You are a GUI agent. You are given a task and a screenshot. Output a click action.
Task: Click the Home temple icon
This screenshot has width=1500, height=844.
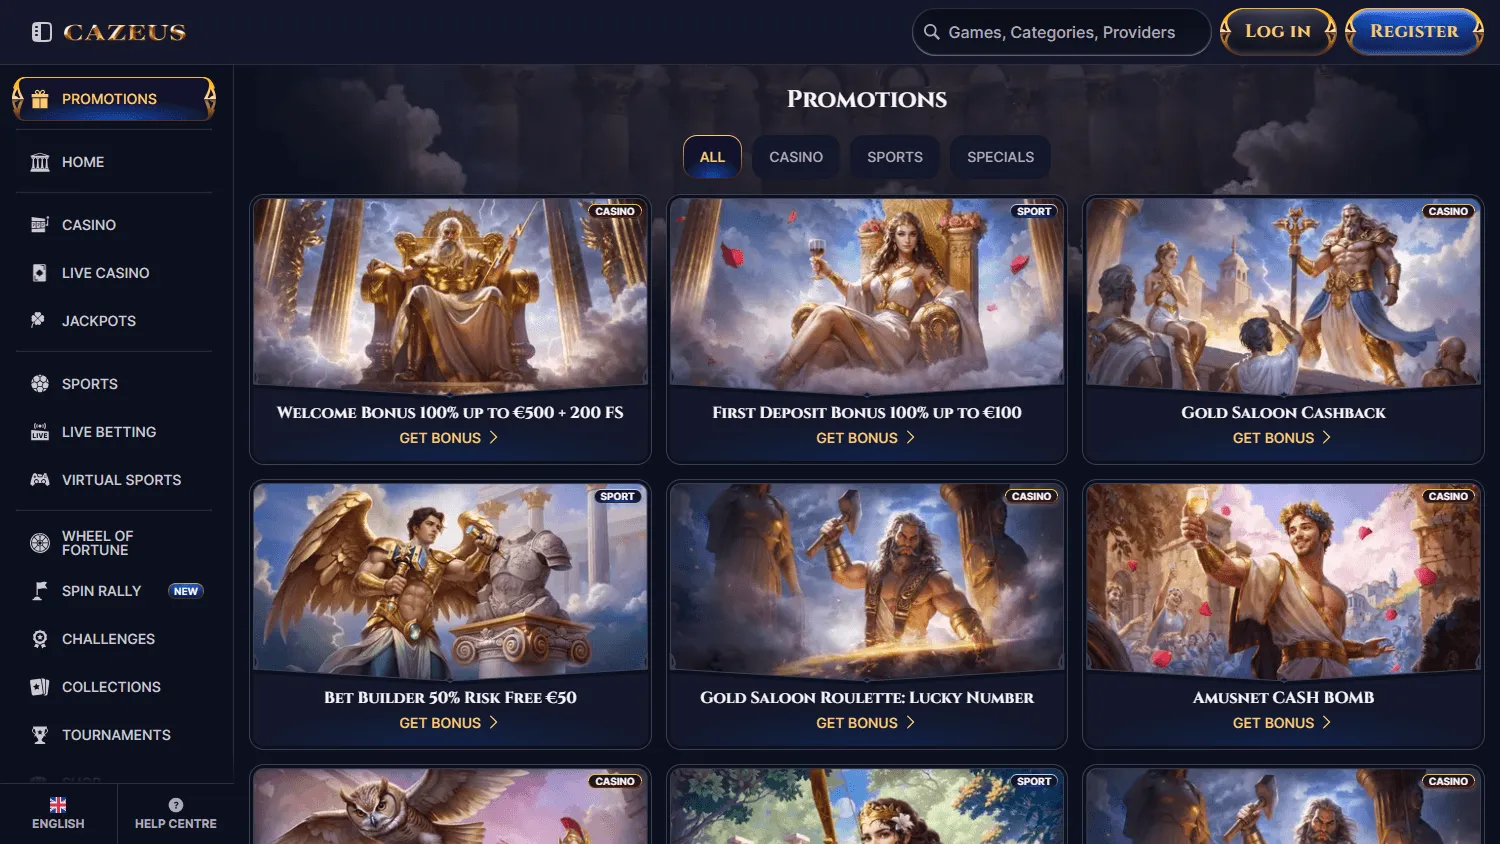coord(40,162)
